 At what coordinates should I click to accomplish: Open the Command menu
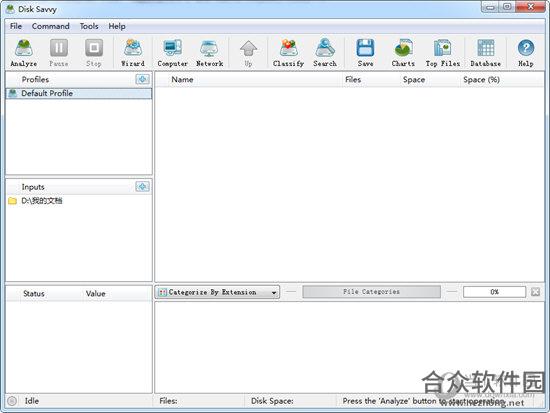click(51, 26)
